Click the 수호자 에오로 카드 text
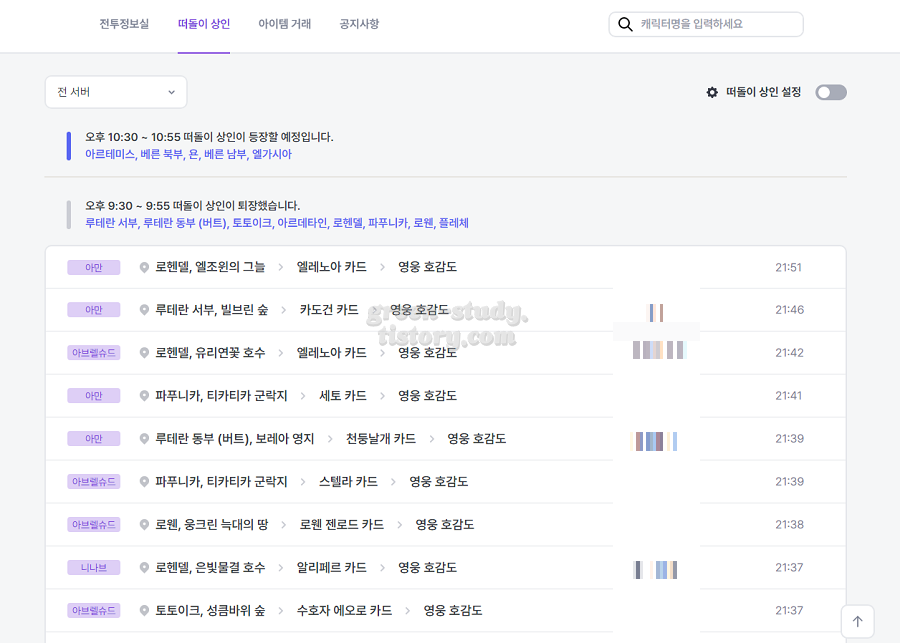The height and width of the screenshot is (643, 900). pos(344,611)
